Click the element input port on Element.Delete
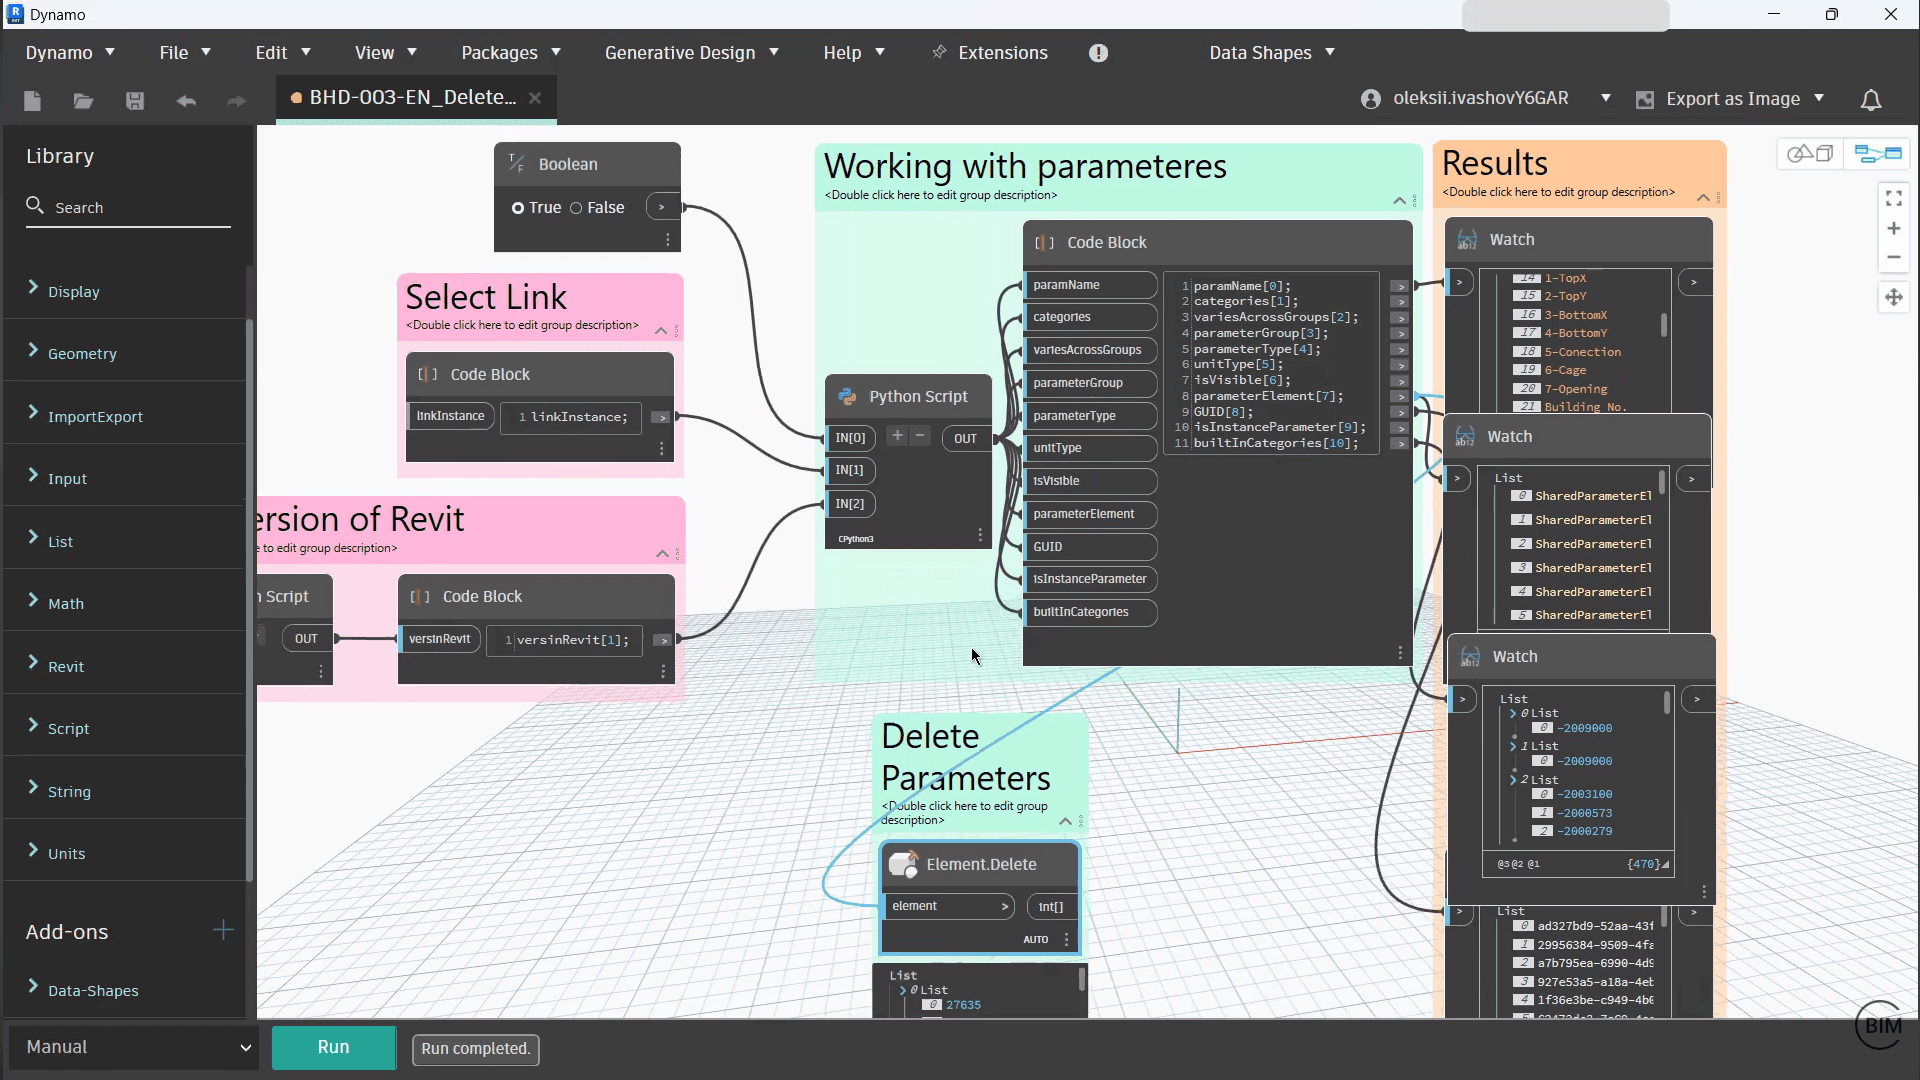 [x=947, y=906]
